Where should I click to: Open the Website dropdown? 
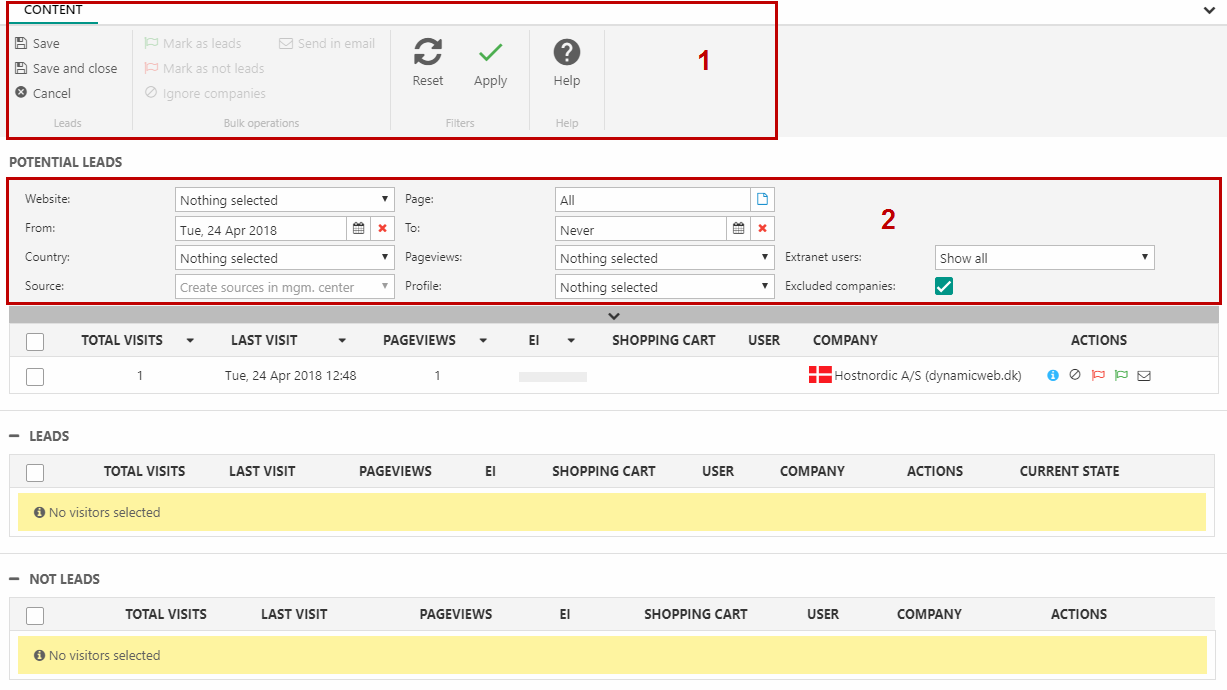[285, 200]
